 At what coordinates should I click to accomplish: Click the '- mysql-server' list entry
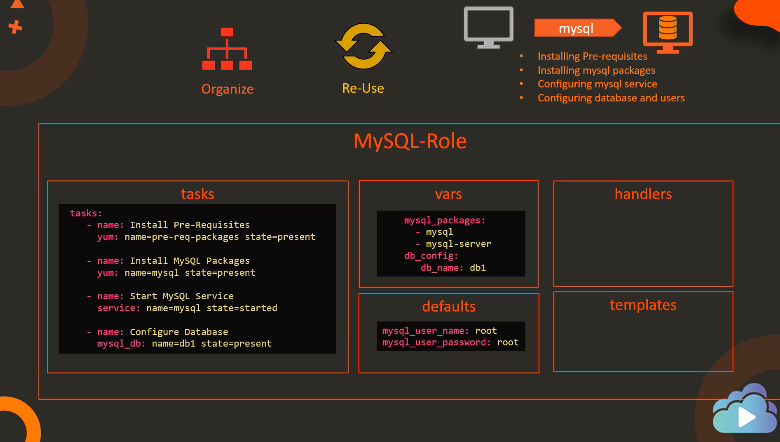tap(453, 244)
